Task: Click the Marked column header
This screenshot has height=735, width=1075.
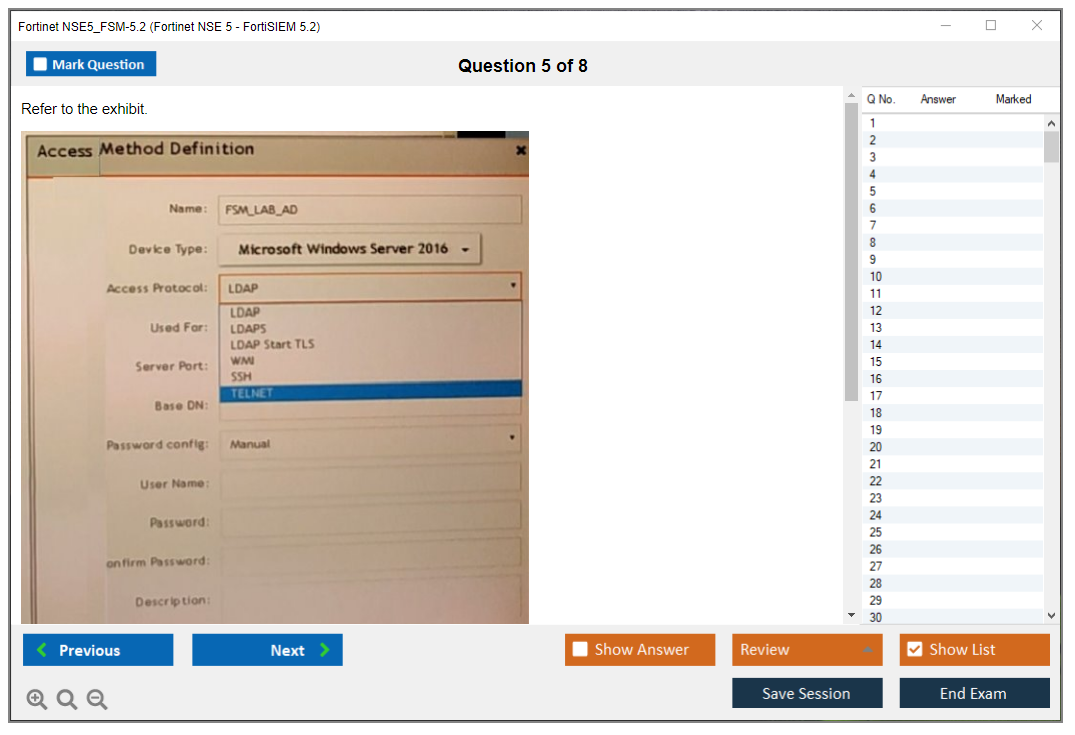Action: [1013, 99]
